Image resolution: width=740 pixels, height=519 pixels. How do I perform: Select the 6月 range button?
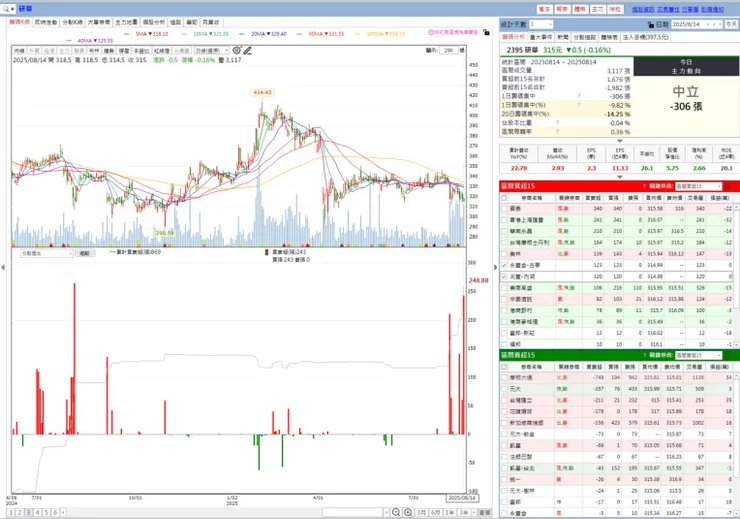pos(435,512)
